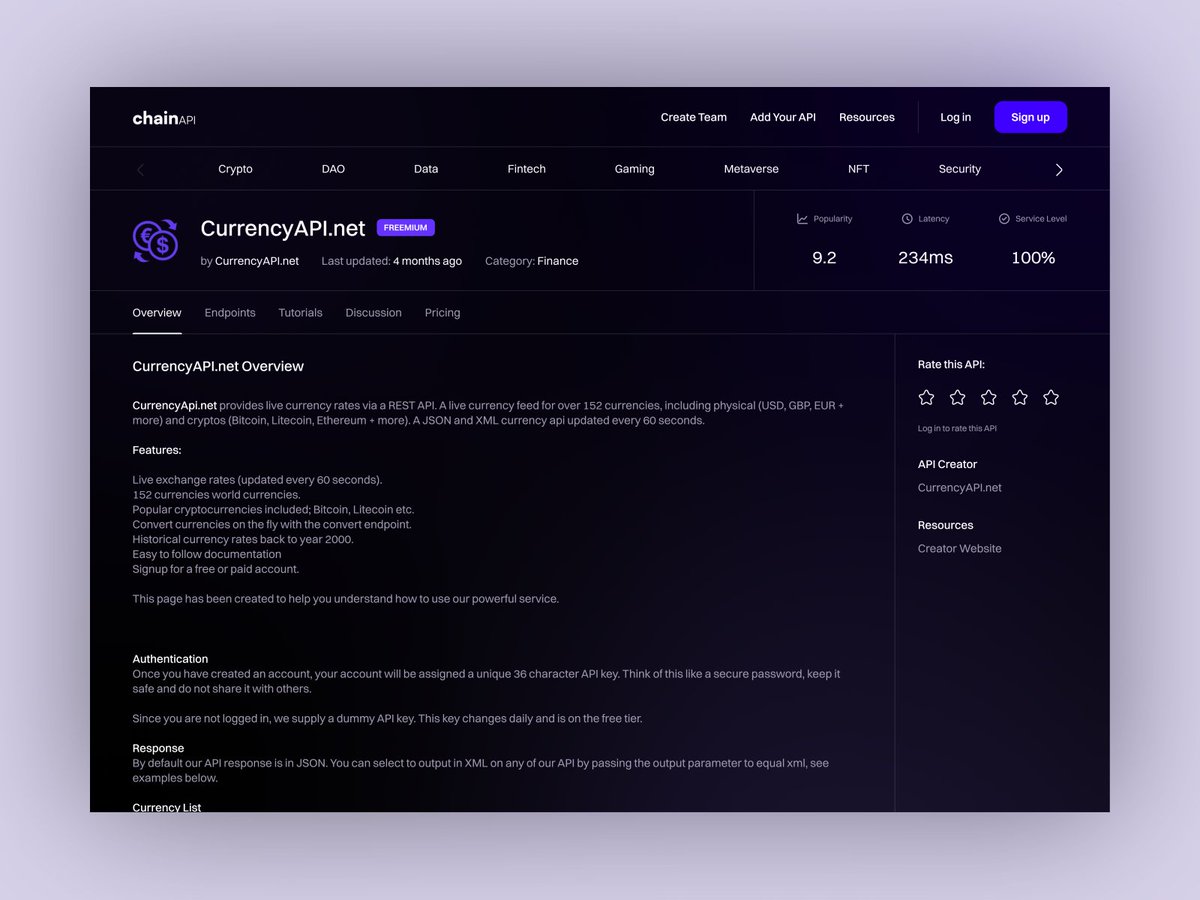Click the 'API Creator' label

[947, 465]
